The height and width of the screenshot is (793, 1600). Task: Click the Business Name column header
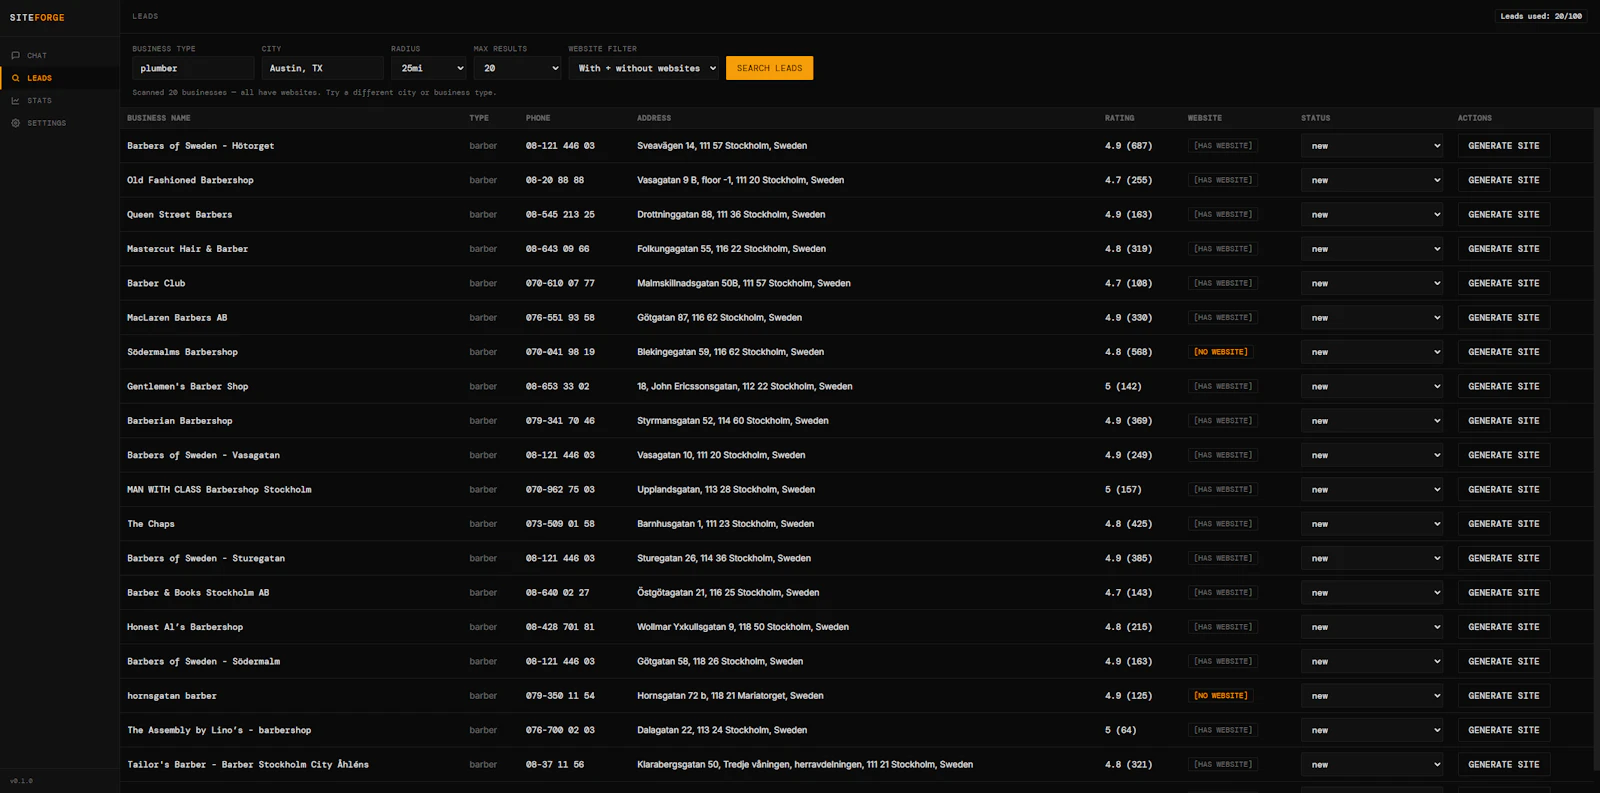(x=158, y=118)
